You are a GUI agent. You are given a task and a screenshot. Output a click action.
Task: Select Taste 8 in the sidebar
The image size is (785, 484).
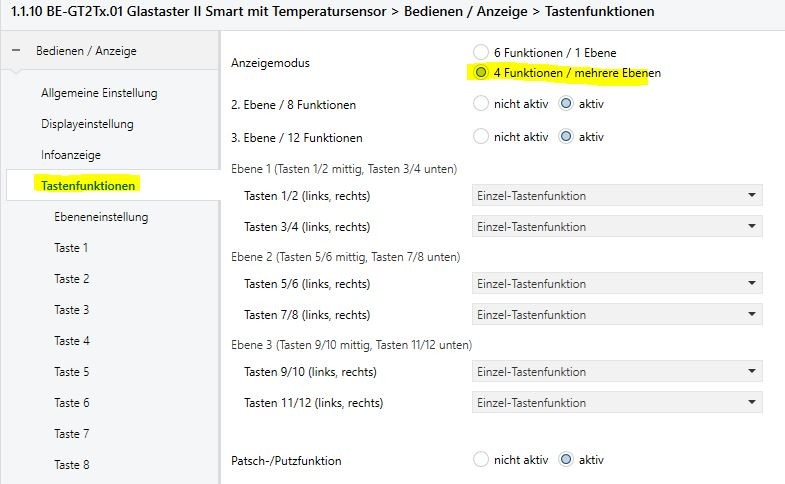point(72,465)
